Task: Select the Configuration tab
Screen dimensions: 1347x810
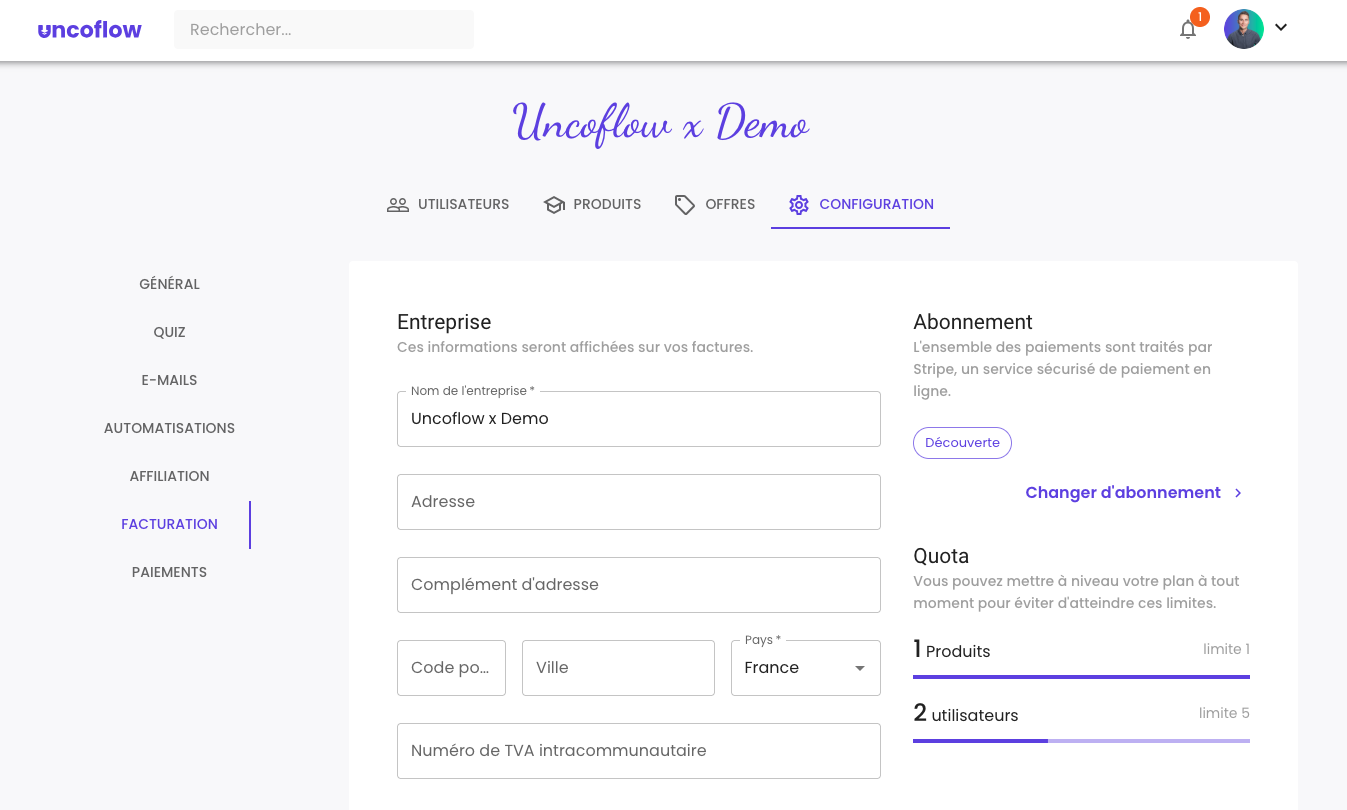Action: click(x=860, y=204)
